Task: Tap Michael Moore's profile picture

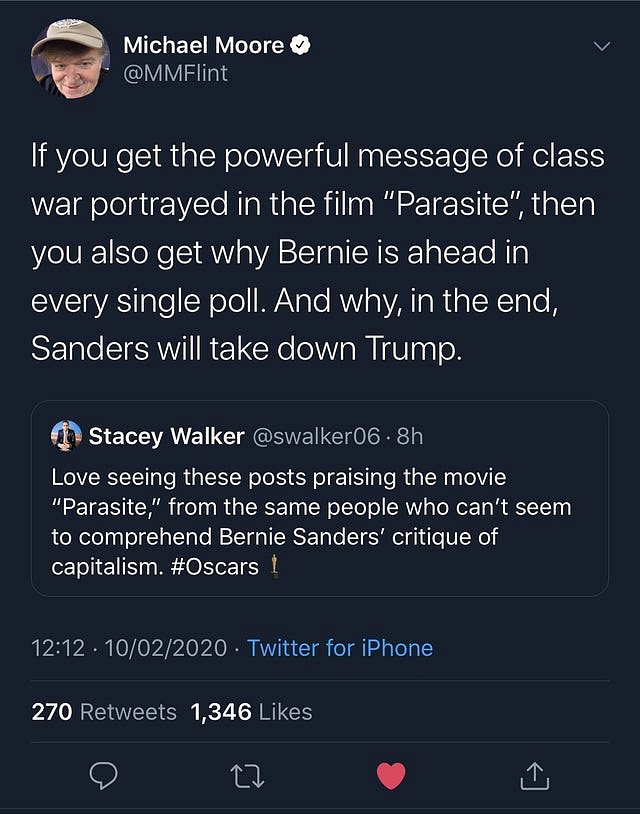Action: click(x=70, y=61)
